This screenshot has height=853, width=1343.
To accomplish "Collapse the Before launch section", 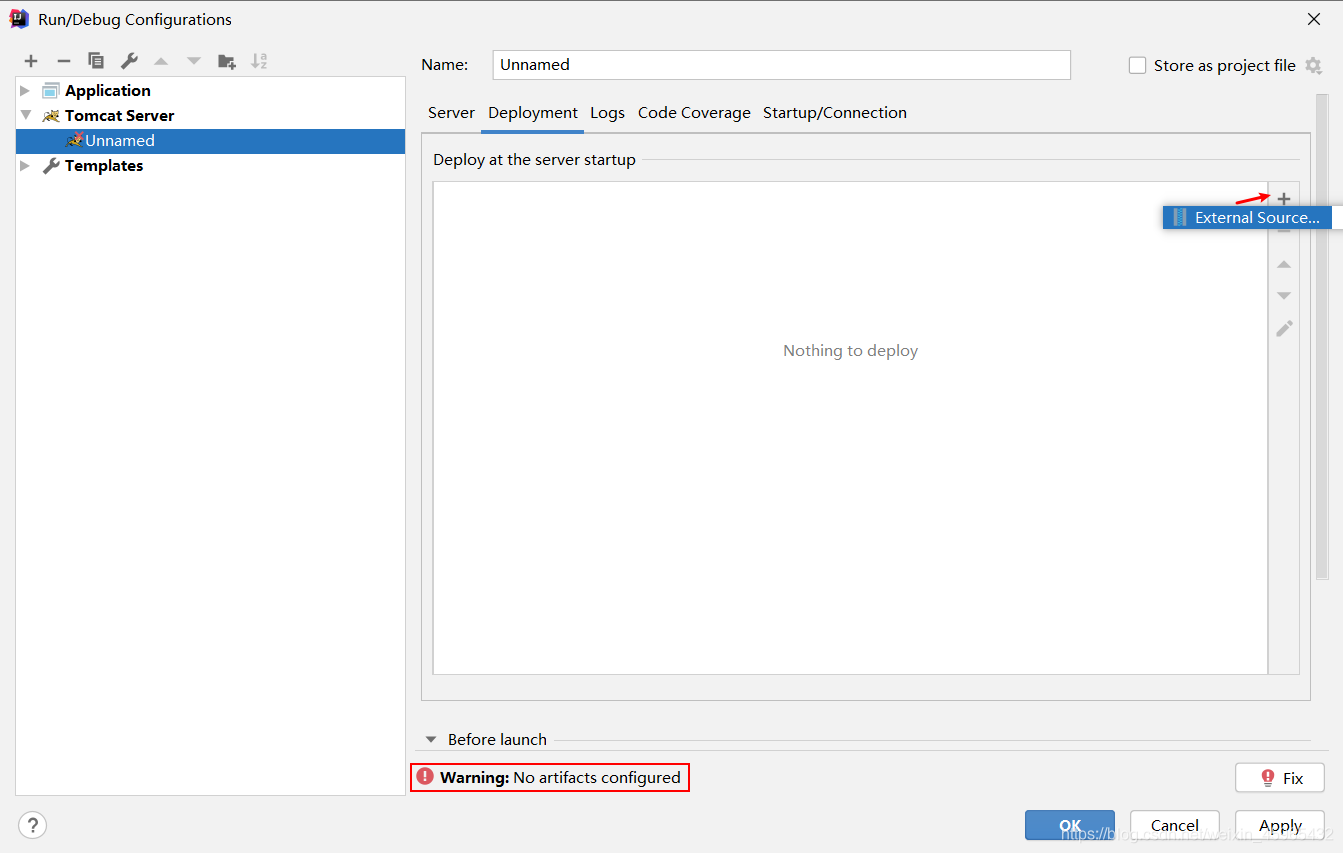I will click(x=430, y=739).
